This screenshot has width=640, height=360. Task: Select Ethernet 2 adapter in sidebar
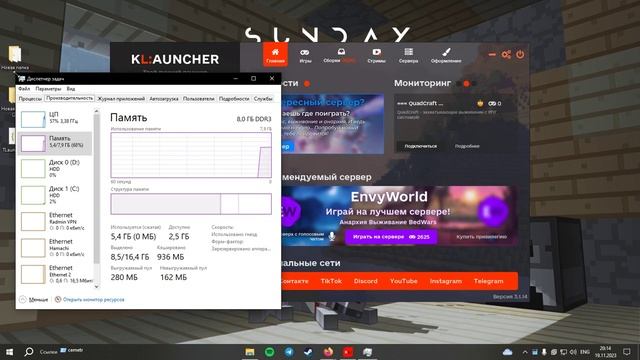pyautogui.click(x=55, y=274)
